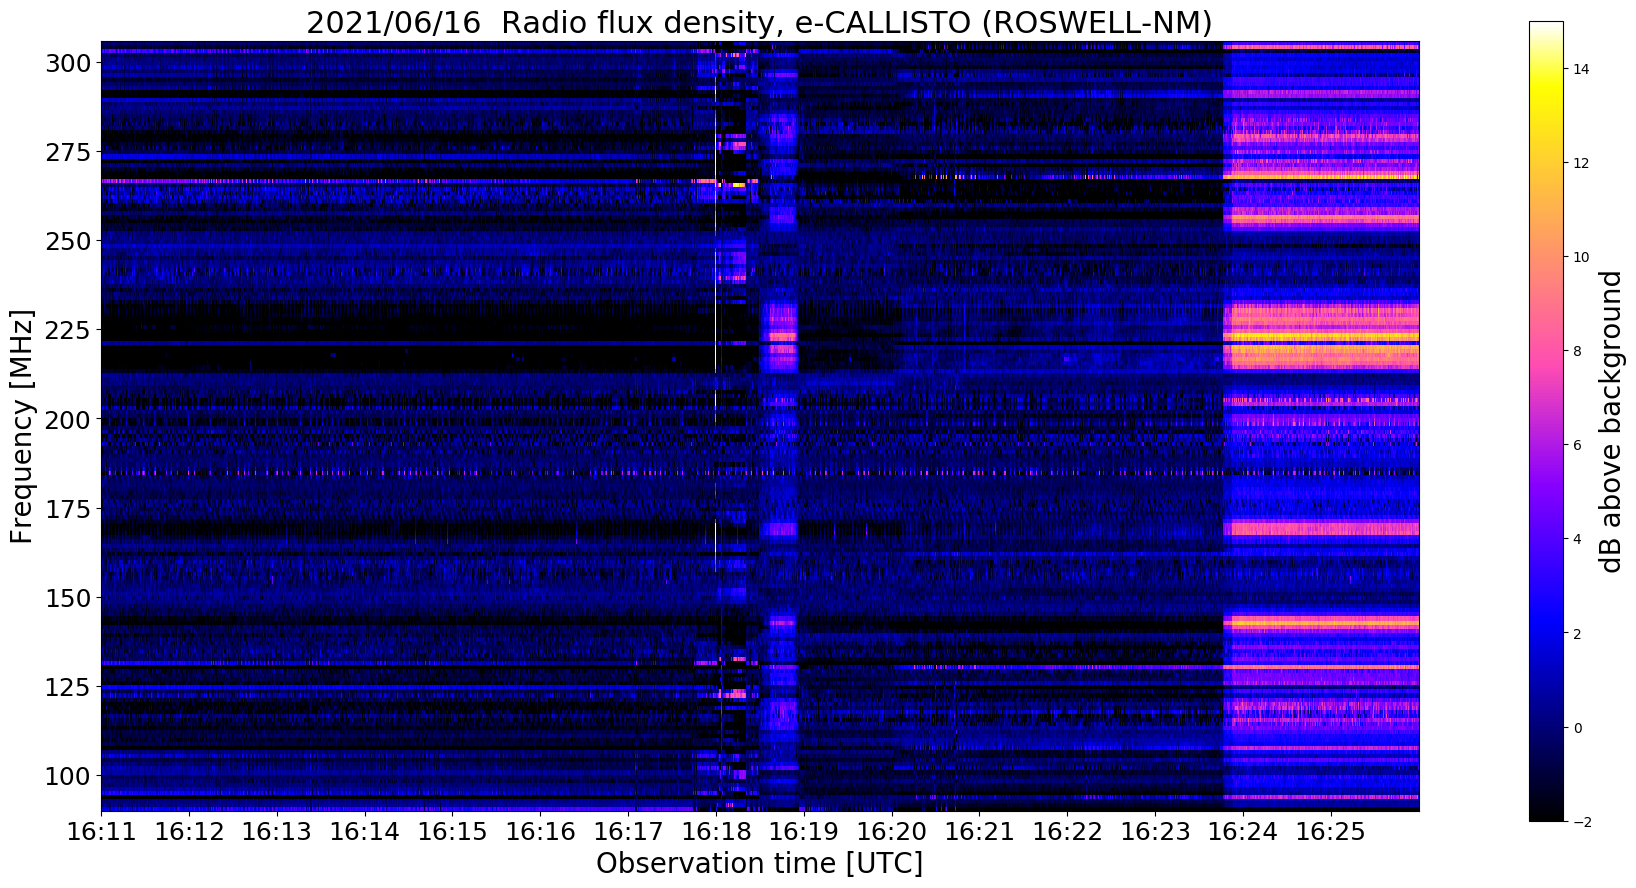1636x888 pixels.
Task: Click the 'dB above background' colorbar label
Action: pos(1611,422)
